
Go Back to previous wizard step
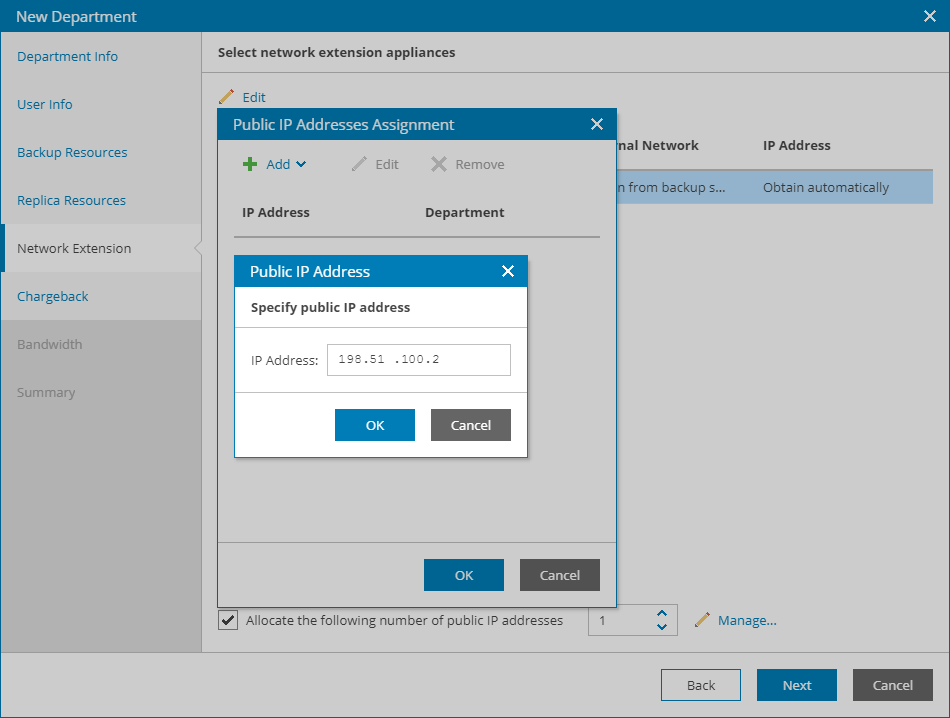coord(701,685)
